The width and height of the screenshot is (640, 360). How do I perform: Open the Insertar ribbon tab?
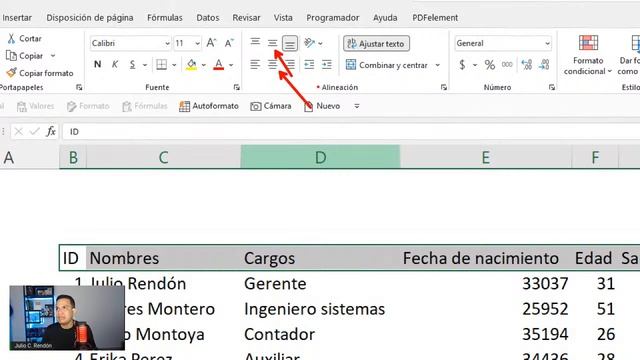[x=17, y=18]
